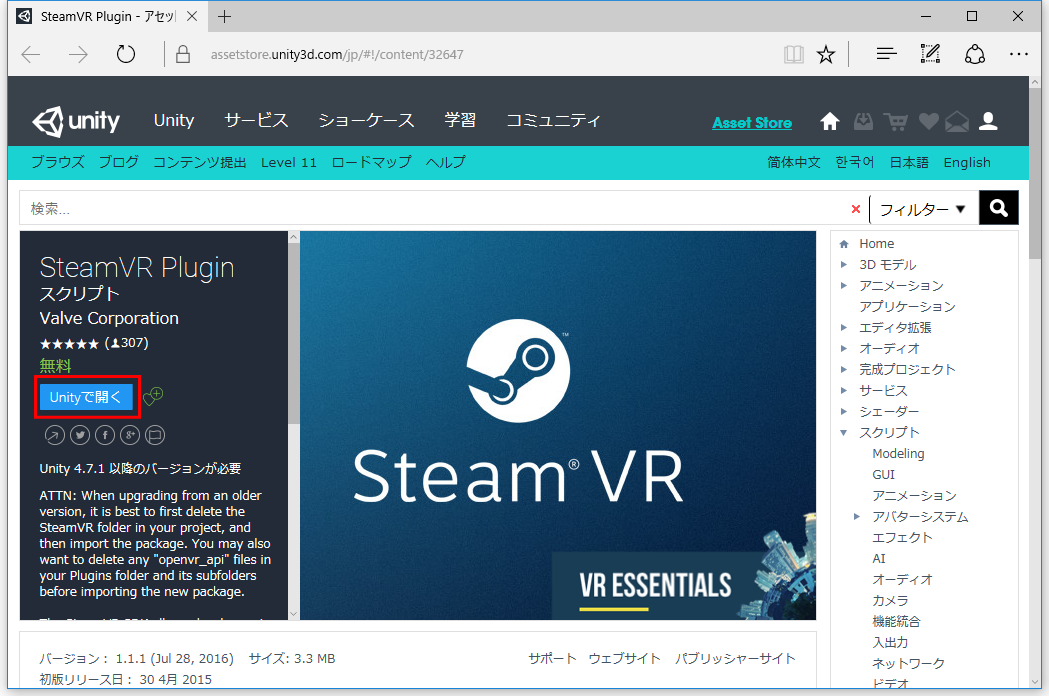Click the search magnifier button
This screenshot has height=696, width=1049.
pyautogui.click(x=999, y=208)
